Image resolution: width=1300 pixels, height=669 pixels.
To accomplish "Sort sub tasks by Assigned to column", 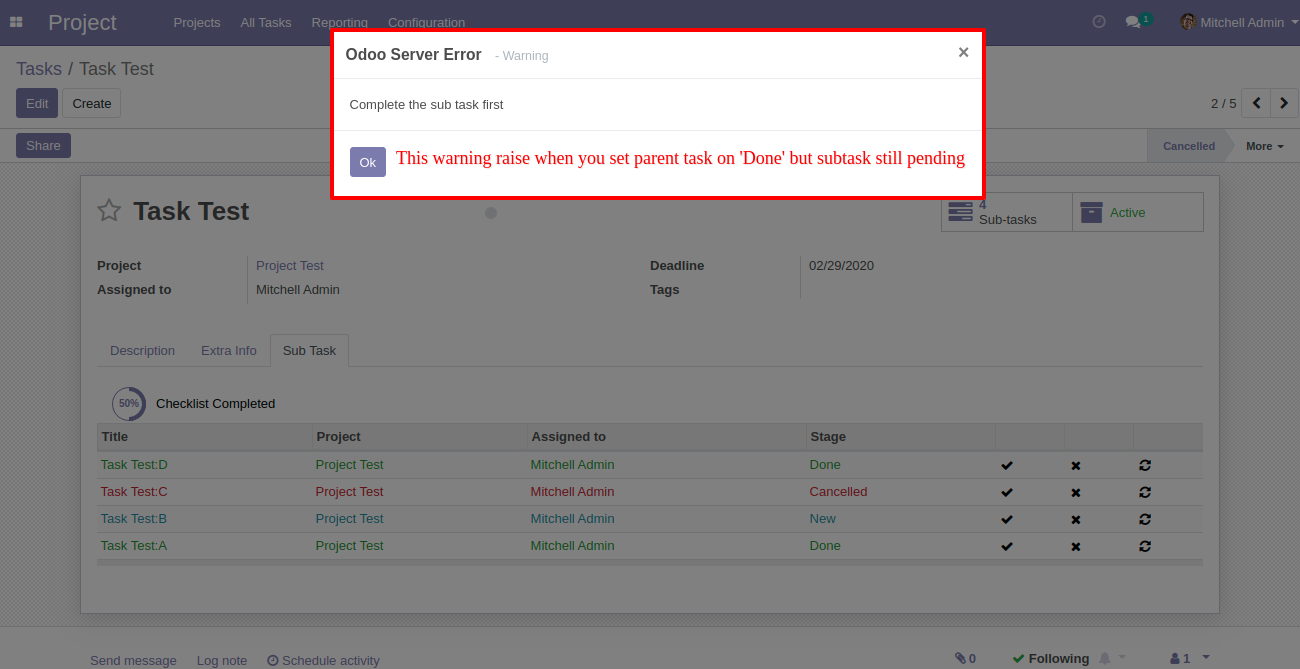I will coord(666,437).
